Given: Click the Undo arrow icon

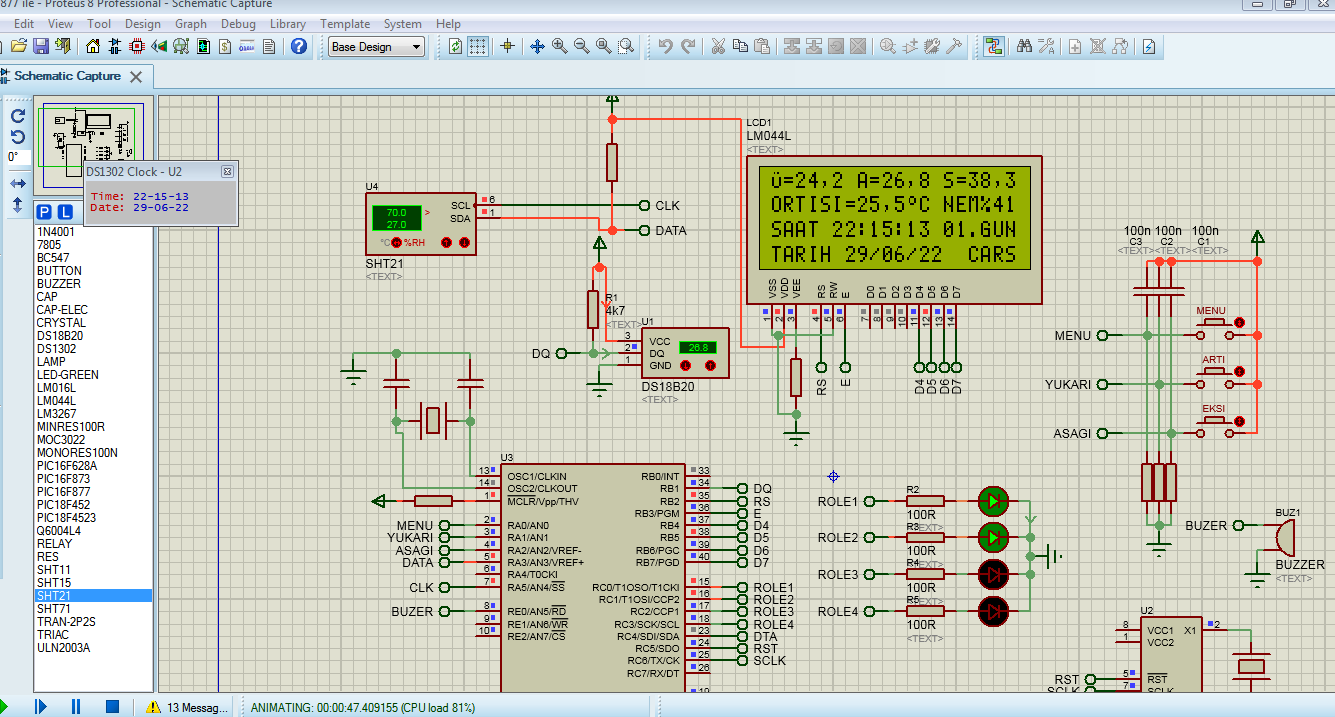Looking at the screenshot, I should point(665,46).
